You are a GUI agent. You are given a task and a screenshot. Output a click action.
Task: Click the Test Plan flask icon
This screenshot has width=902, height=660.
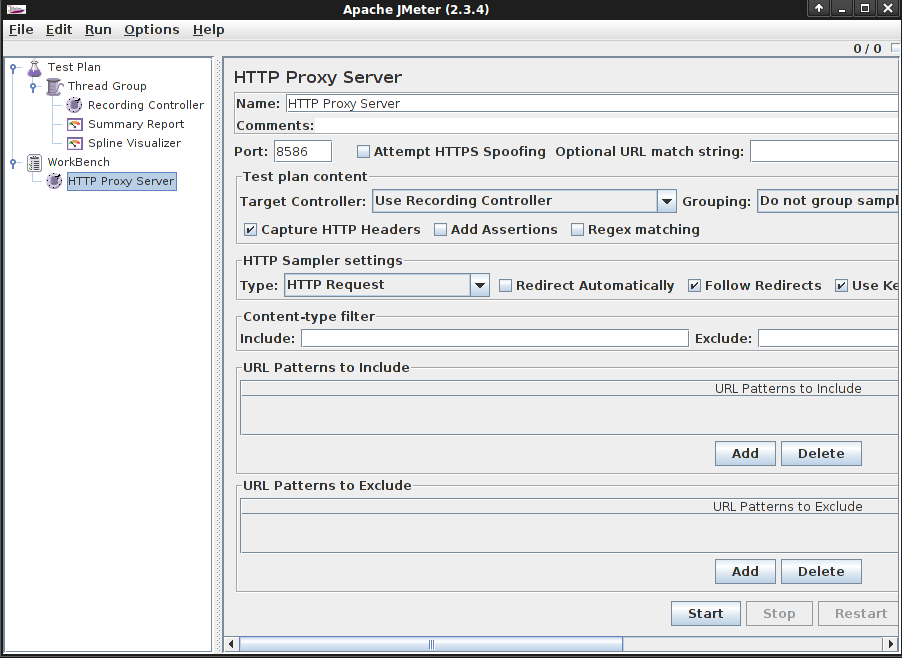pyautogui.click(x=35, y=68)
